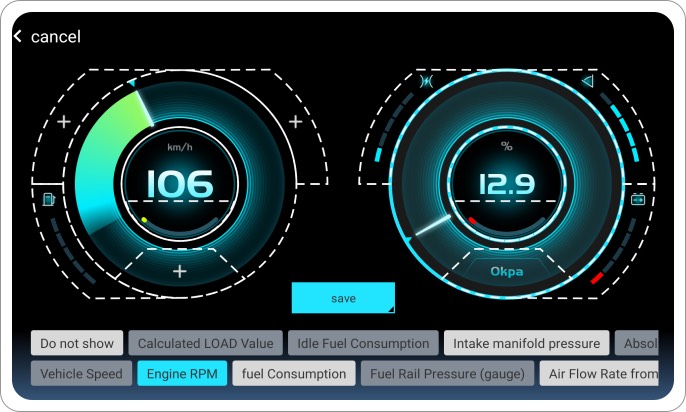686x412 pixels.
Task: Select the Engine RPM data option
Action: coord(182,374)
